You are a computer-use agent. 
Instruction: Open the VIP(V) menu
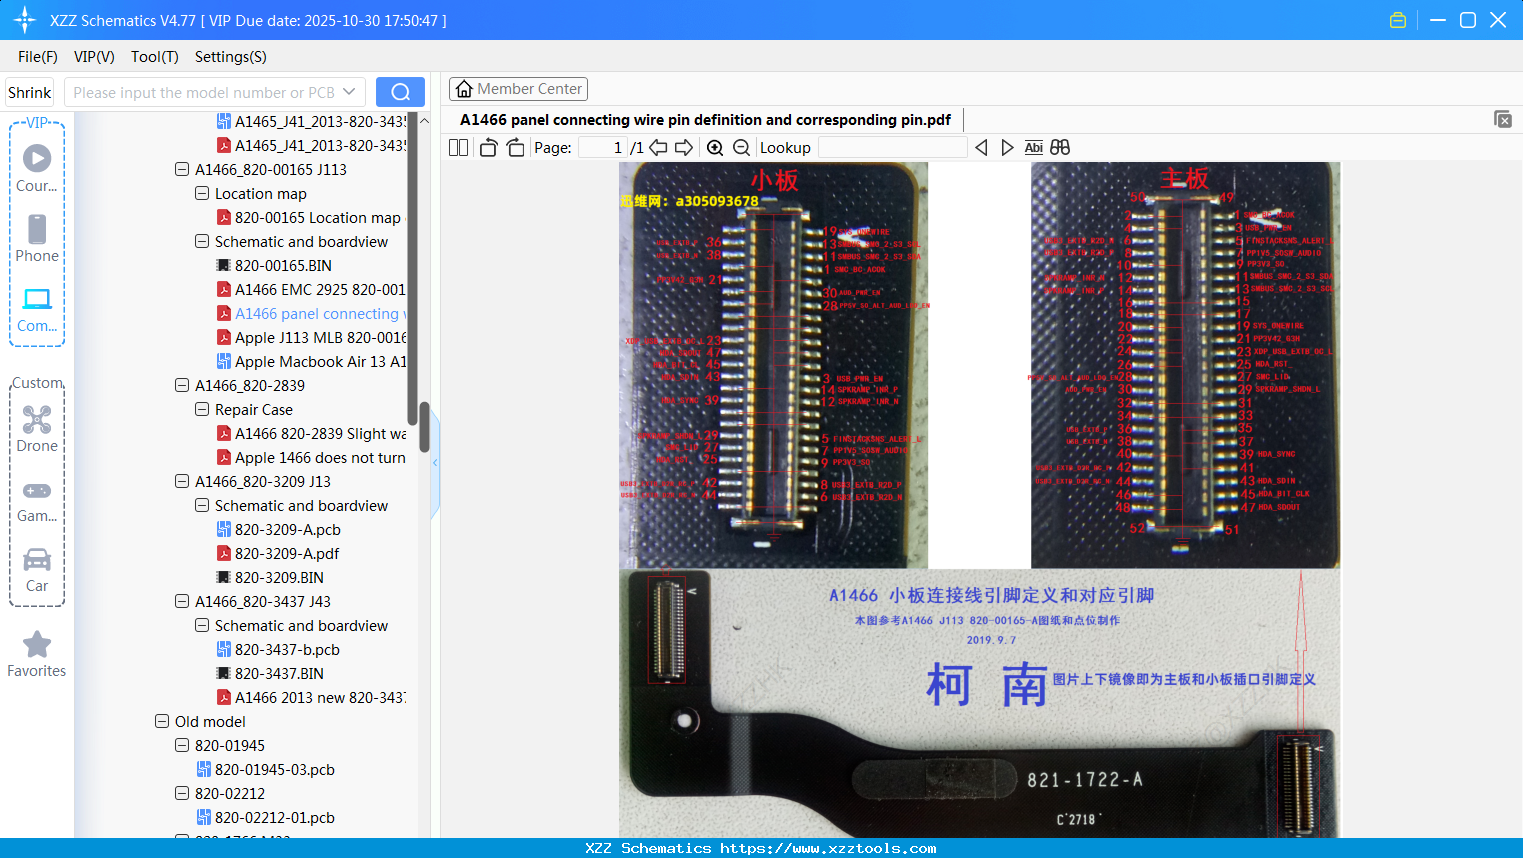[x=94, y=57]
